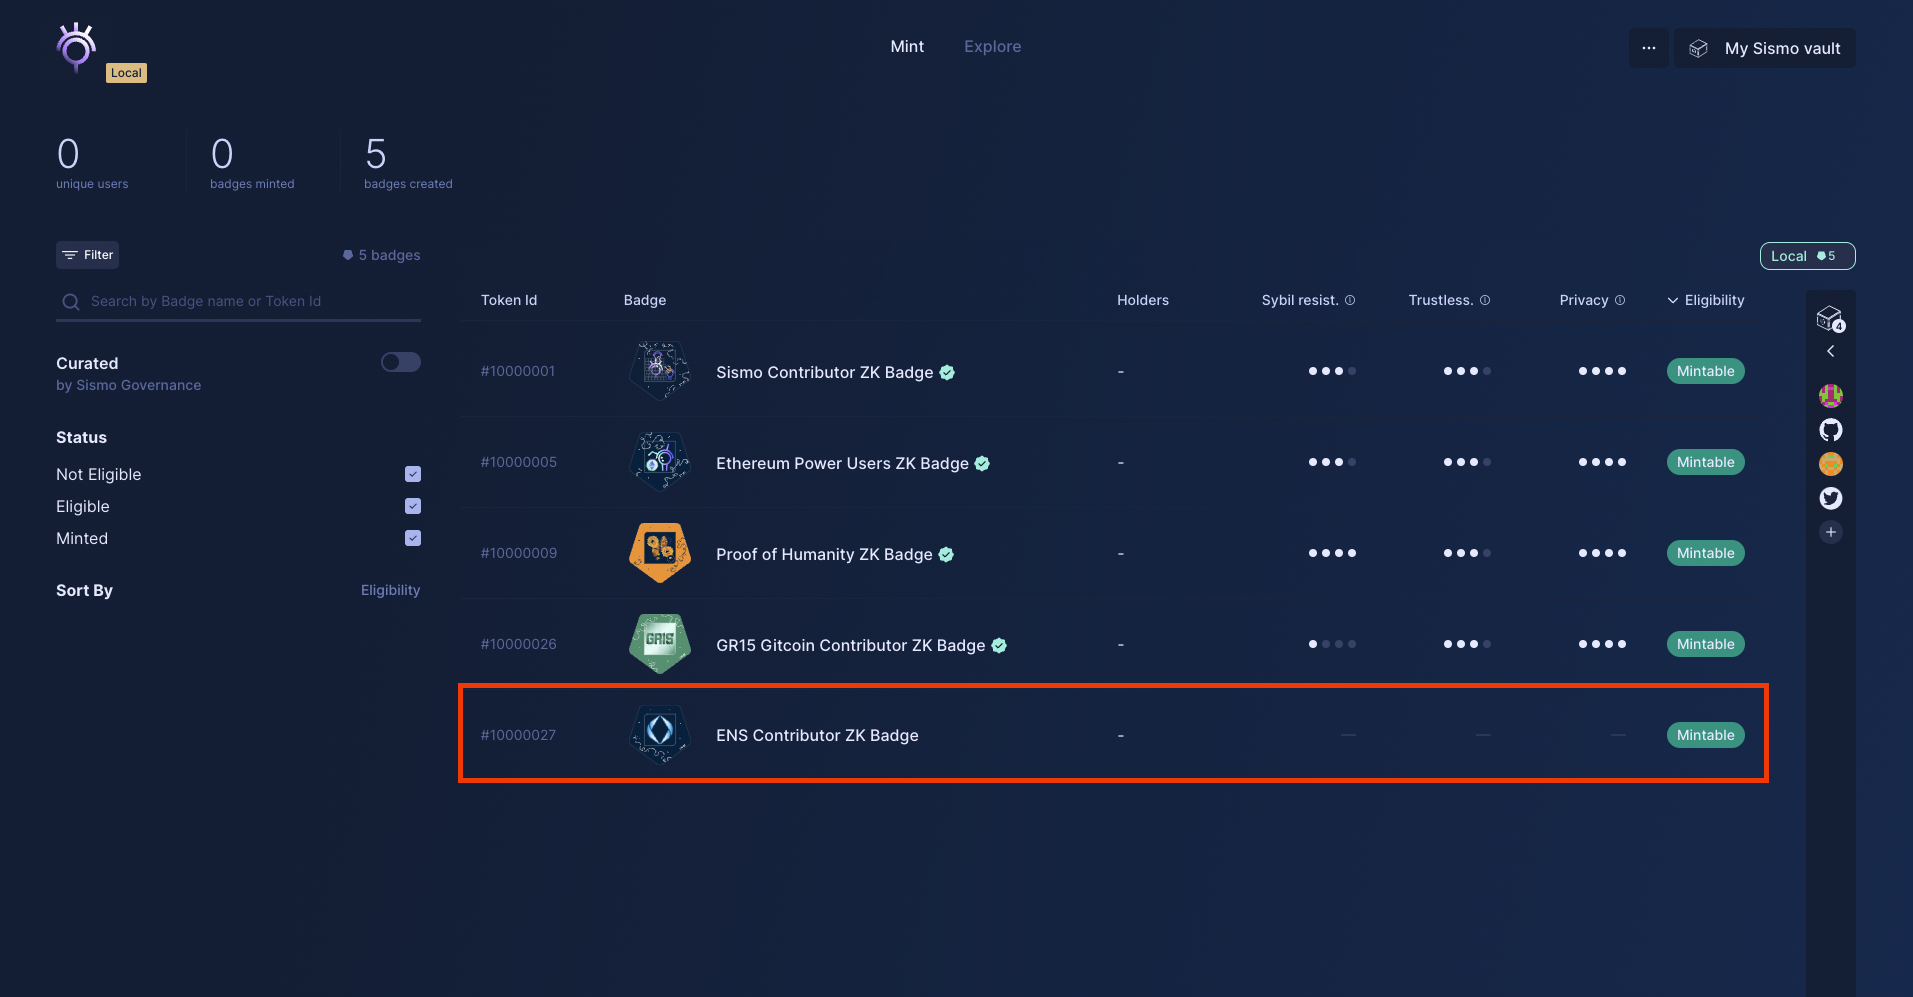The width and height of the screenshot is (1913, 997).
Task: Click the badges minted stat
Action: 252,162
